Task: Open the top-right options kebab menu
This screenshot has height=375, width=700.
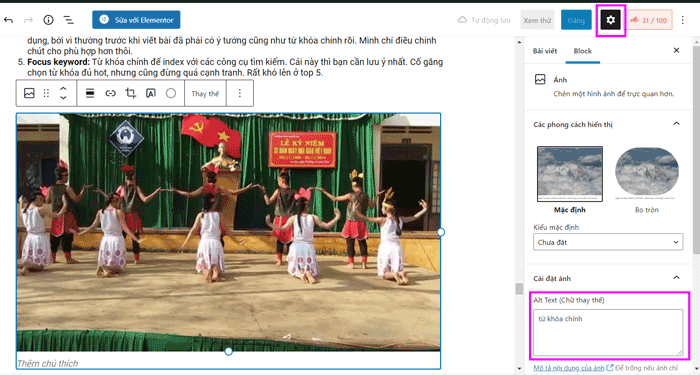Action: coord(683,20)
